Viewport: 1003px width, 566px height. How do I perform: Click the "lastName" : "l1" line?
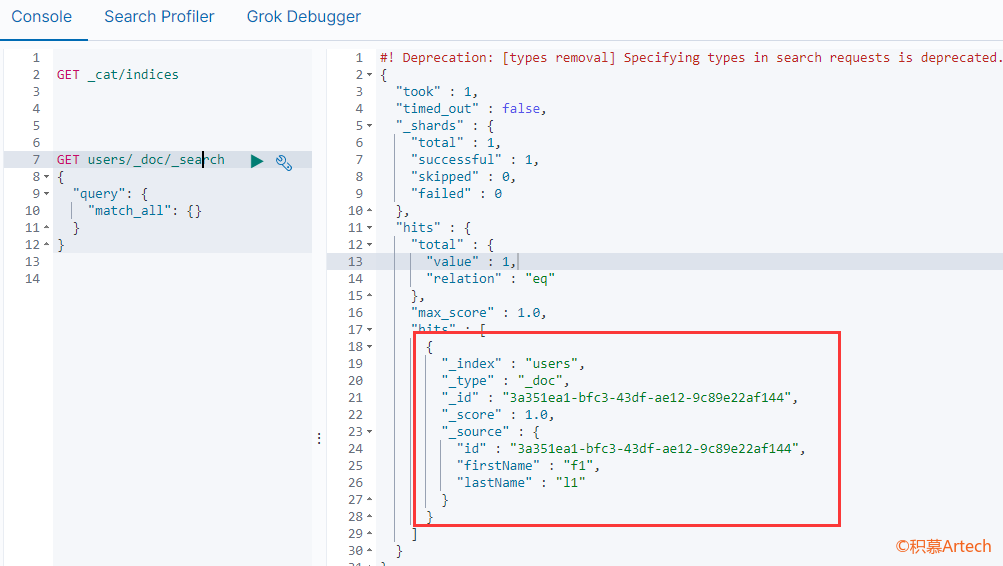[x=521, y=483]
